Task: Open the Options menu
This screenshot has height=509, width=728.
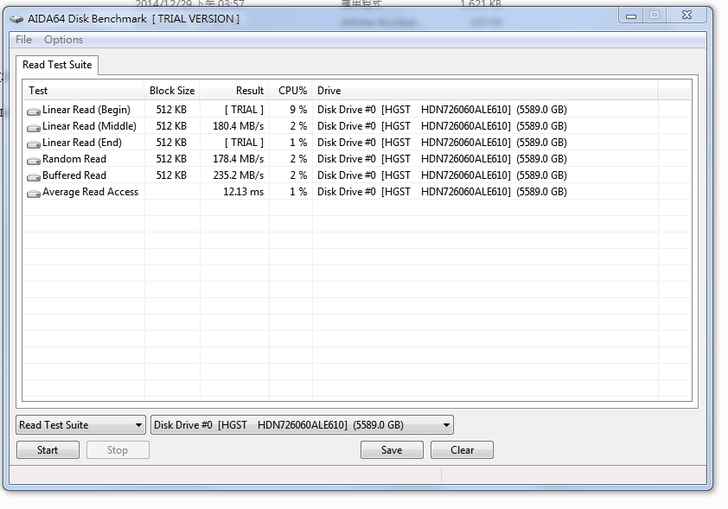Action: pyautogui.click(x=63, y=39)
